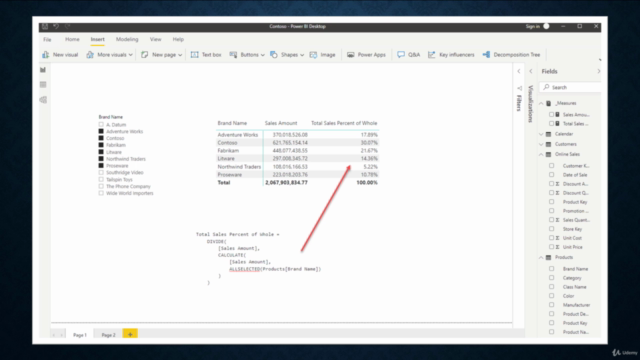Screen dimensions: 640x360
Task: Click the Sign in account avatar
Action: (546, 26)
